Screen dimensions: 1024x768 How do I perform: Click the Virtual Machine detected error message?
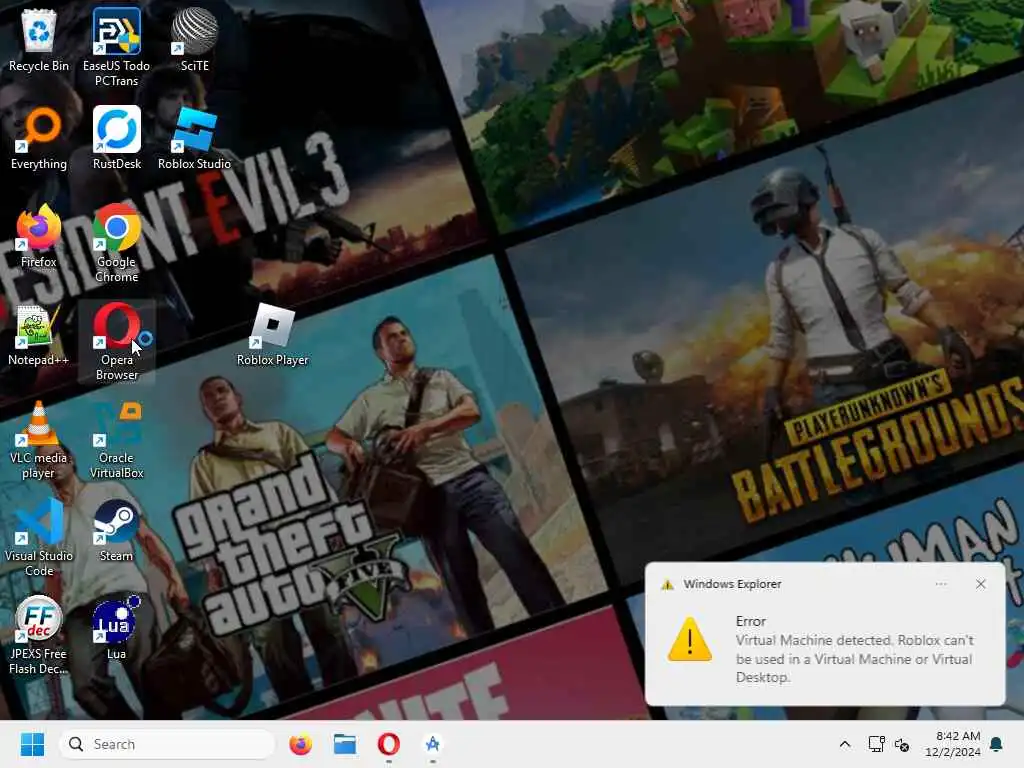(x=854, y=658)
